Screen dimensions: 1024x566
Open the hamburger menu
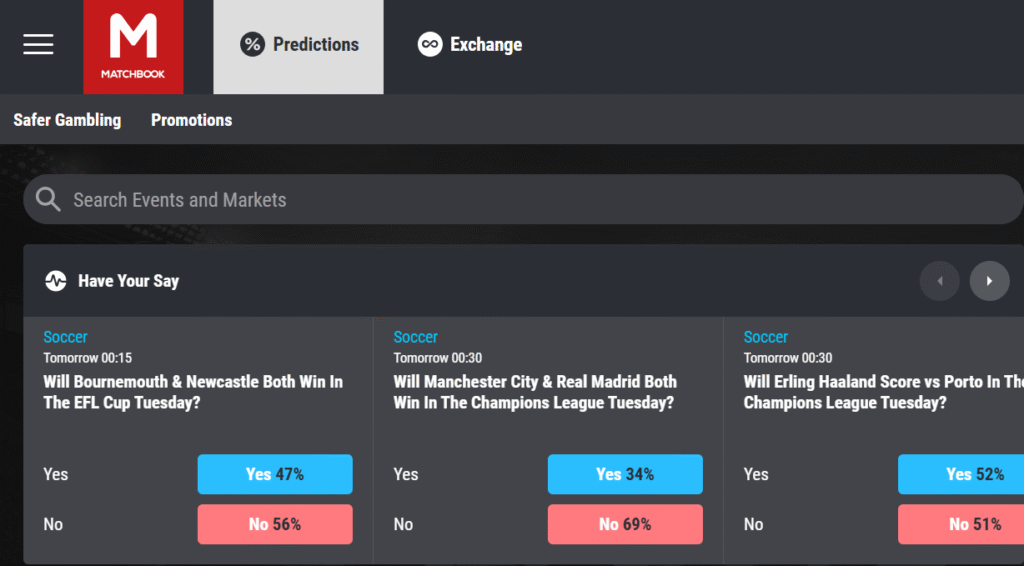pos(39,44)
